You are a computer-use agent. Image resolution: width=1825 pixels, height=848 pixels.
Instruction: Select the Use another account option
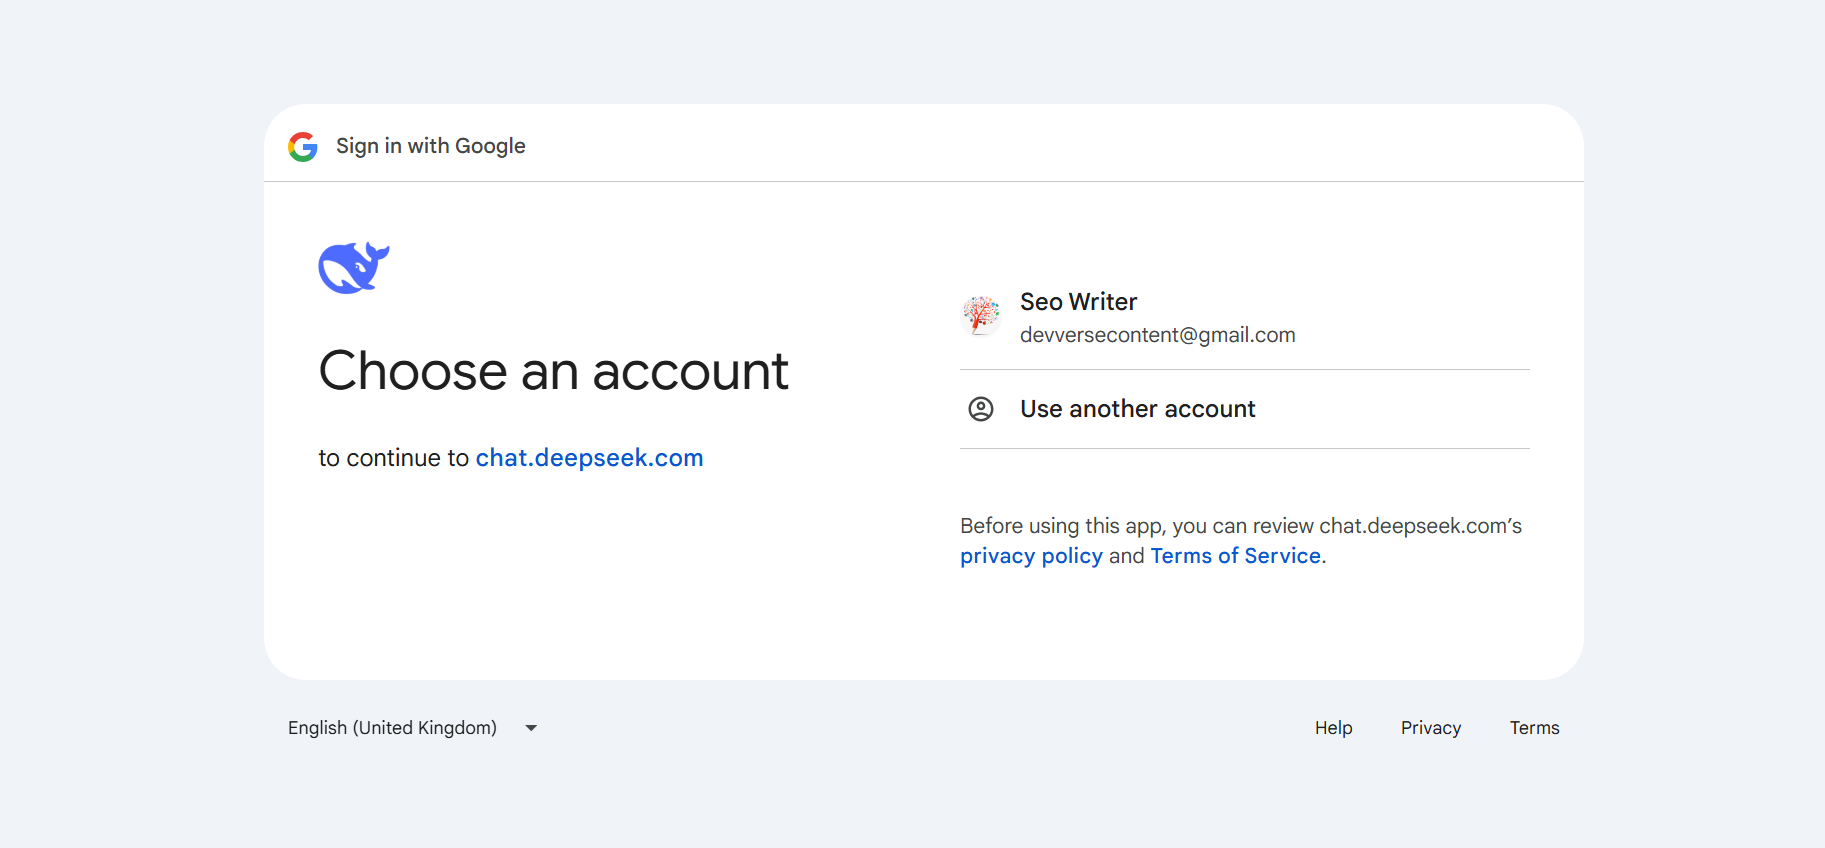pos(1137,409)
